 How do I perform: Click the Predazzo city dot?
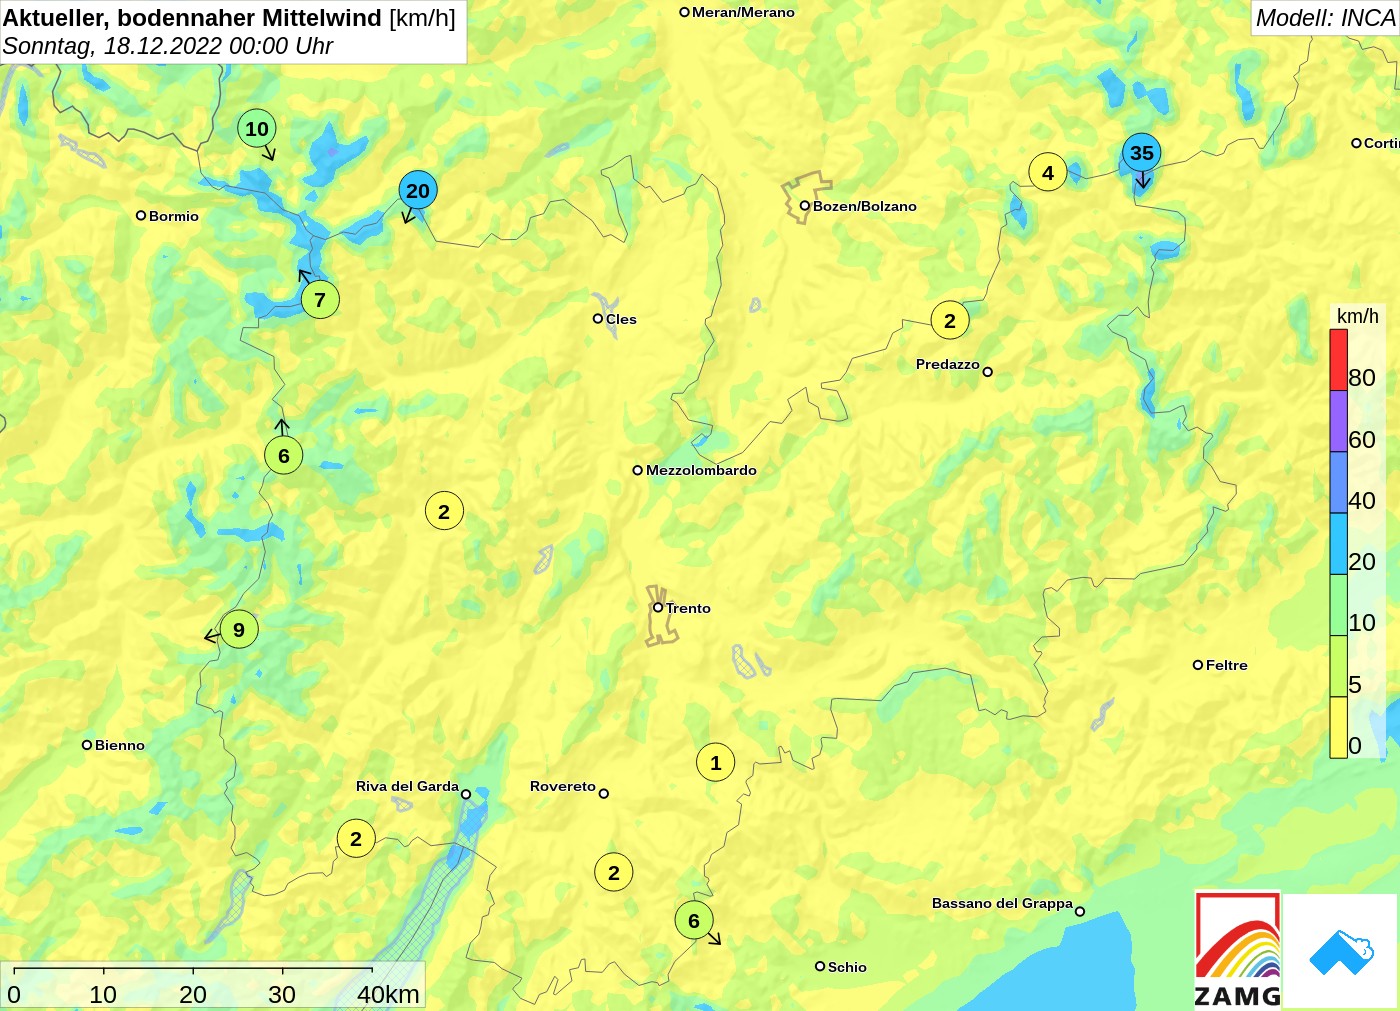pyautogui.click(x=987, y=372)
